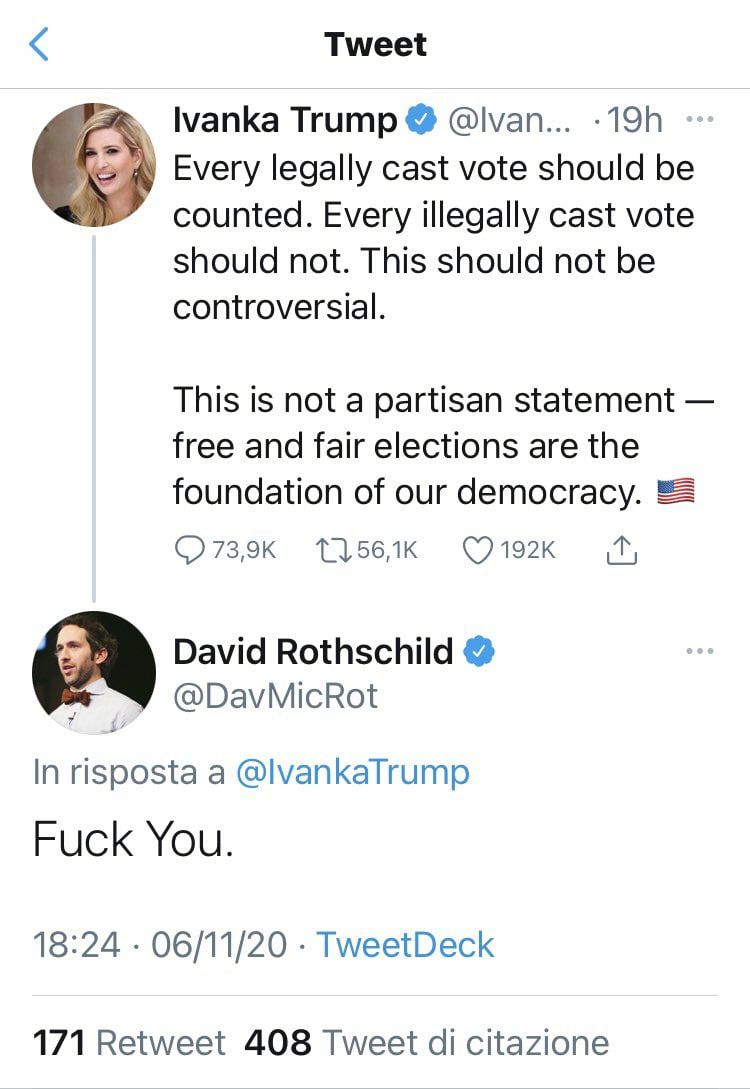750x1089 pixels.
Task: View the 171 Retweet list
Action: coord(129,1043)
